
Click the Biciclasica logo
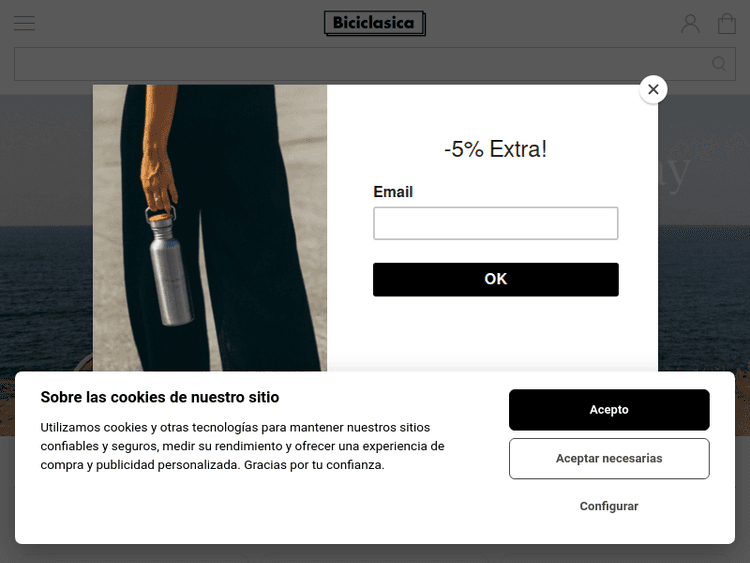coord(375,23)
